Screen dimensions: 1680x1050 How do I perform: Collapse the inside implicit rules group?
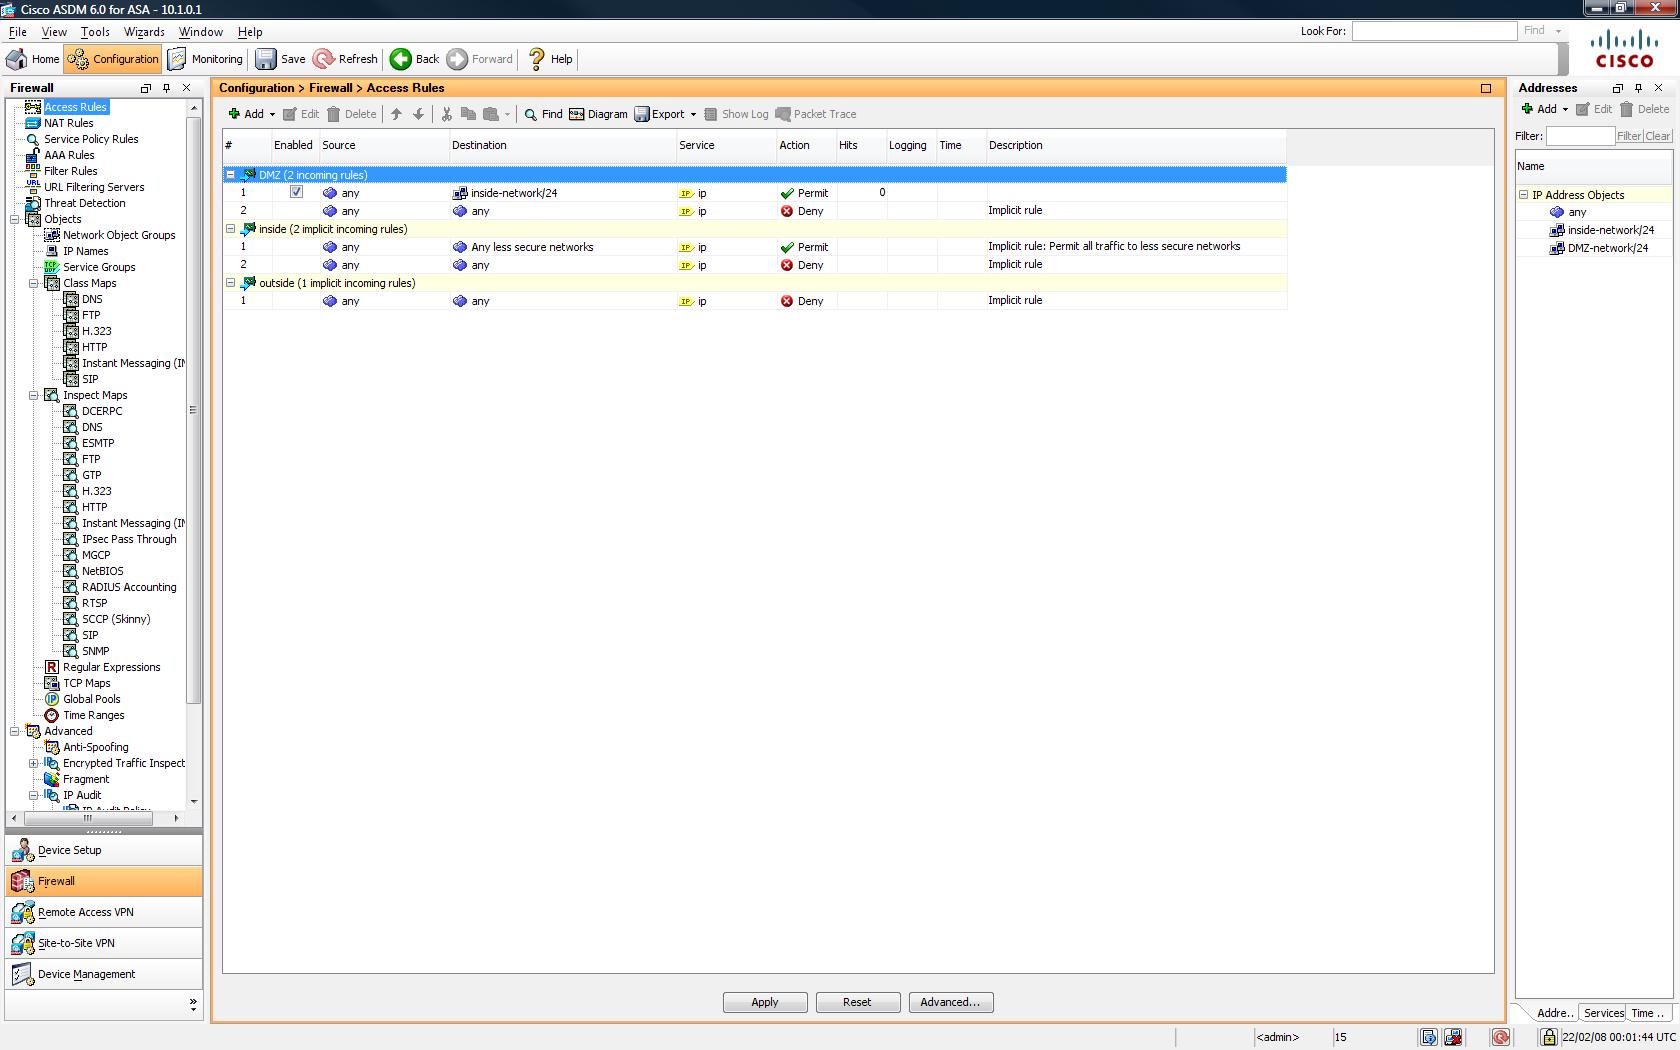230,229
